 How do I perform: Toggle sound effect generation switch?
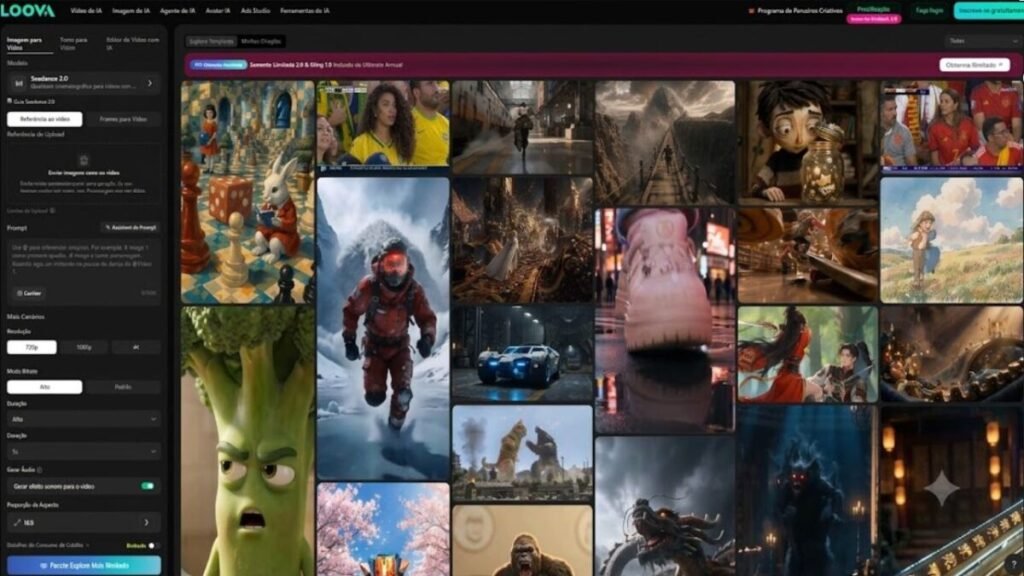tap(148, 486)
